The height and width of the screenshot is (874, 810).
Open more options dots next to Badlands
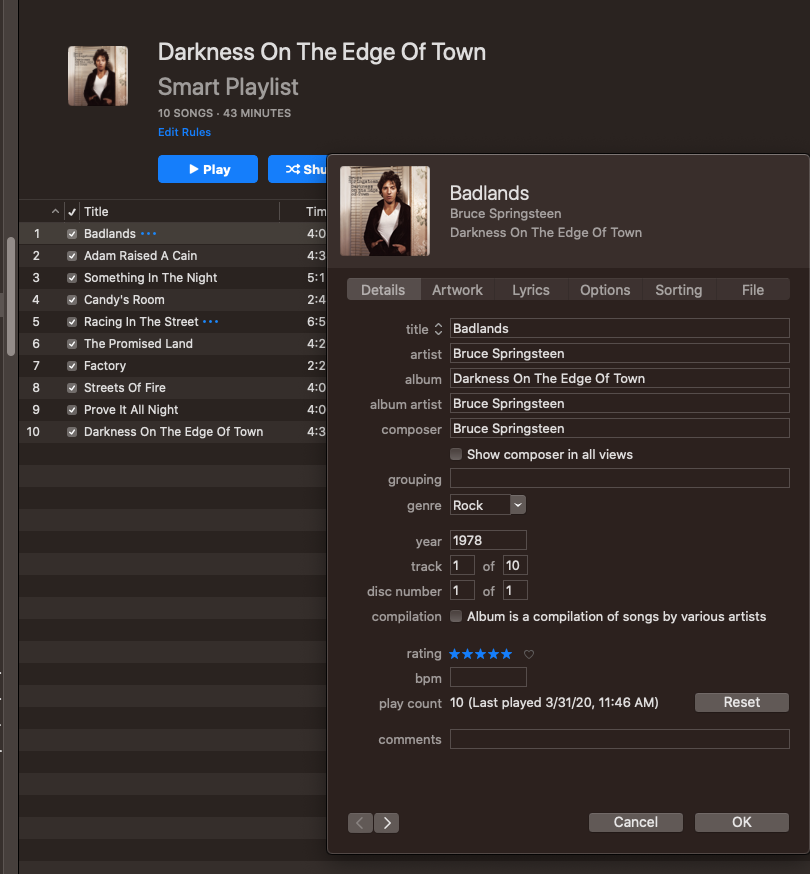pos(148,234)
